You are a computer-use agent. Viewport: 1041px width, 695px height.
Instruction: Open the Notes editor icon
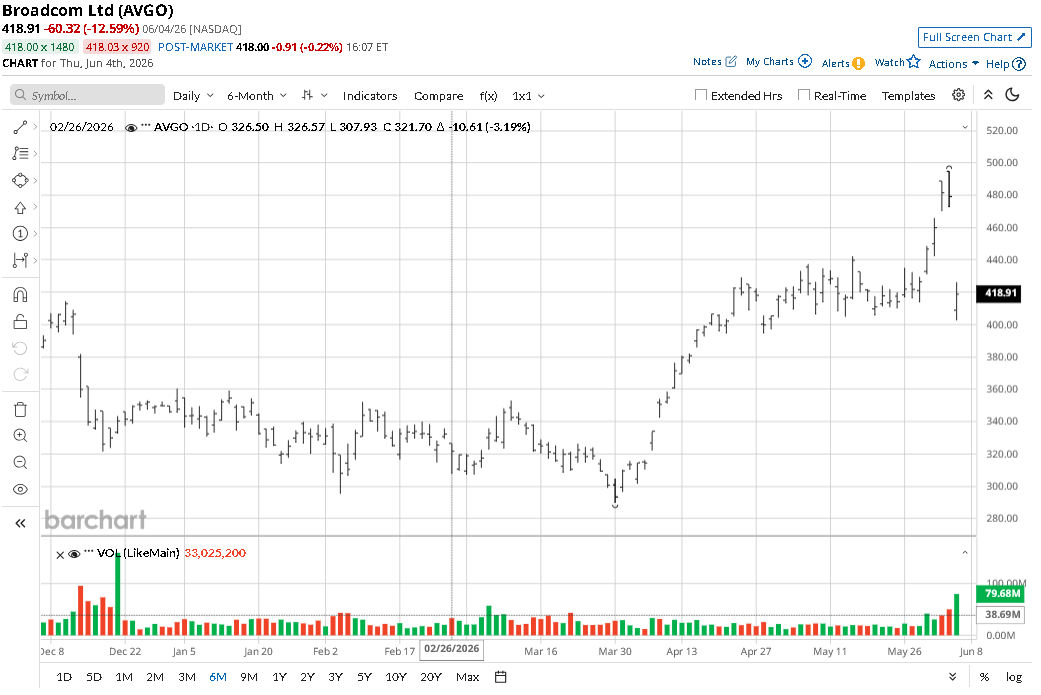[x=731, y=62]
